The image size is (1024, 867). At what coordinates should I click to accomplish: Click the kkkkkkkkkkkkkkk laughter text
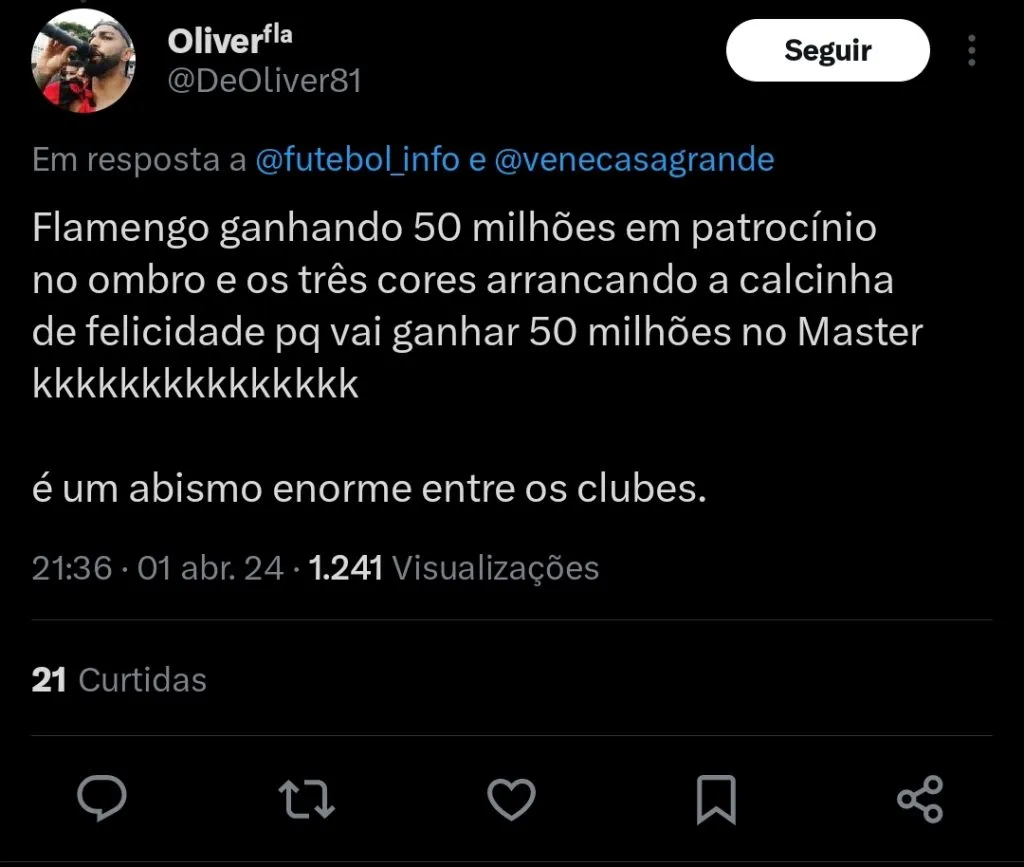tap(195, 384)
